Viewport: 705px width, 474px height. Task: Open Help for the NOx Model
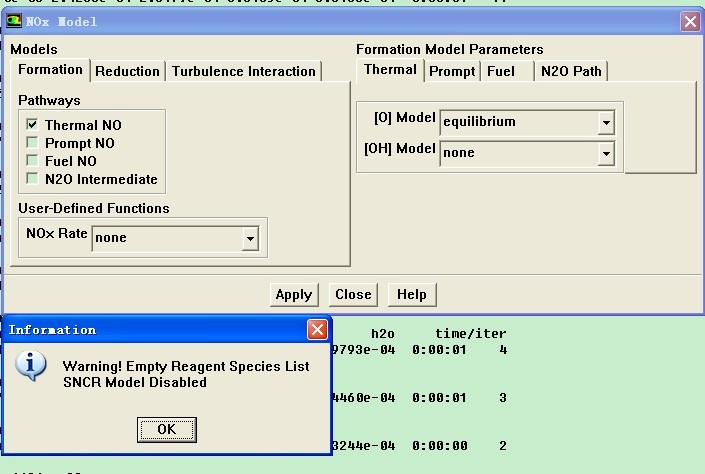tap(411, 294)
